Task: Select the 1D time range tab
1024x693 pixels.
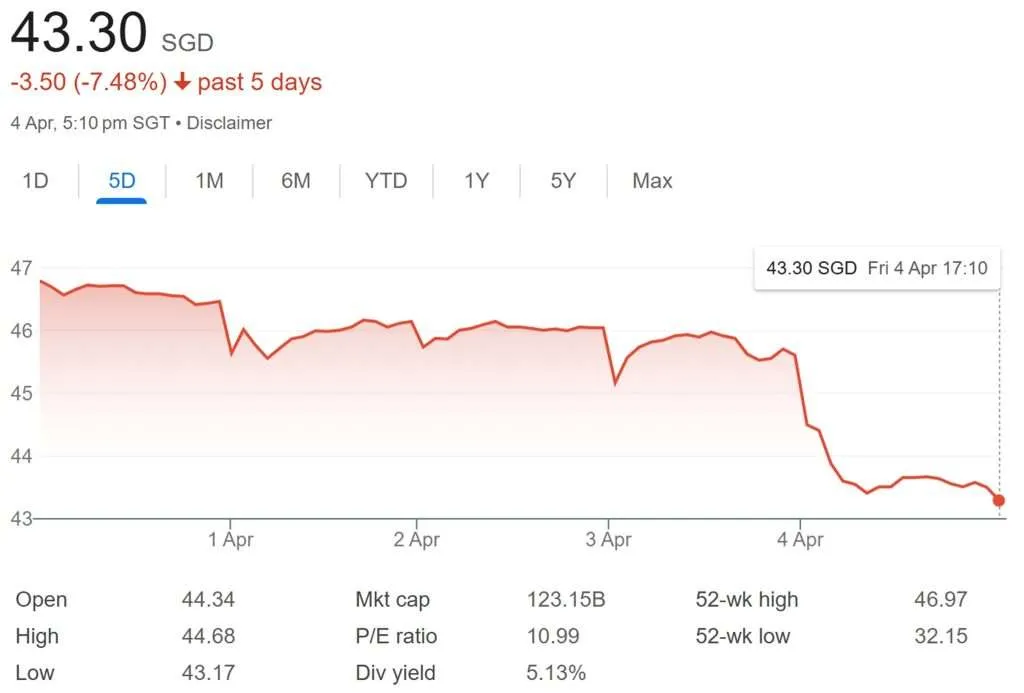Action: (35, 181)
